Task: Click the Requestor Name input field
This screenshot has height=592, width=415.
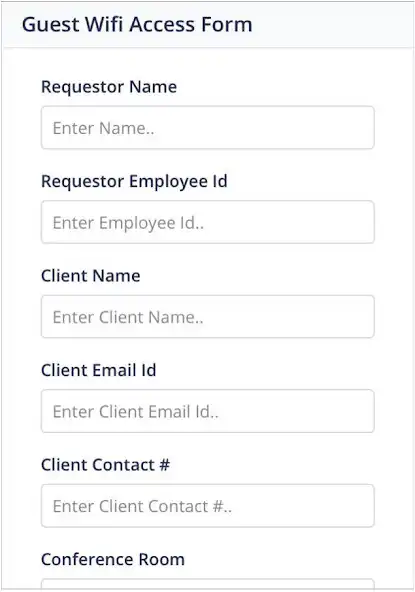Action: 208,128
